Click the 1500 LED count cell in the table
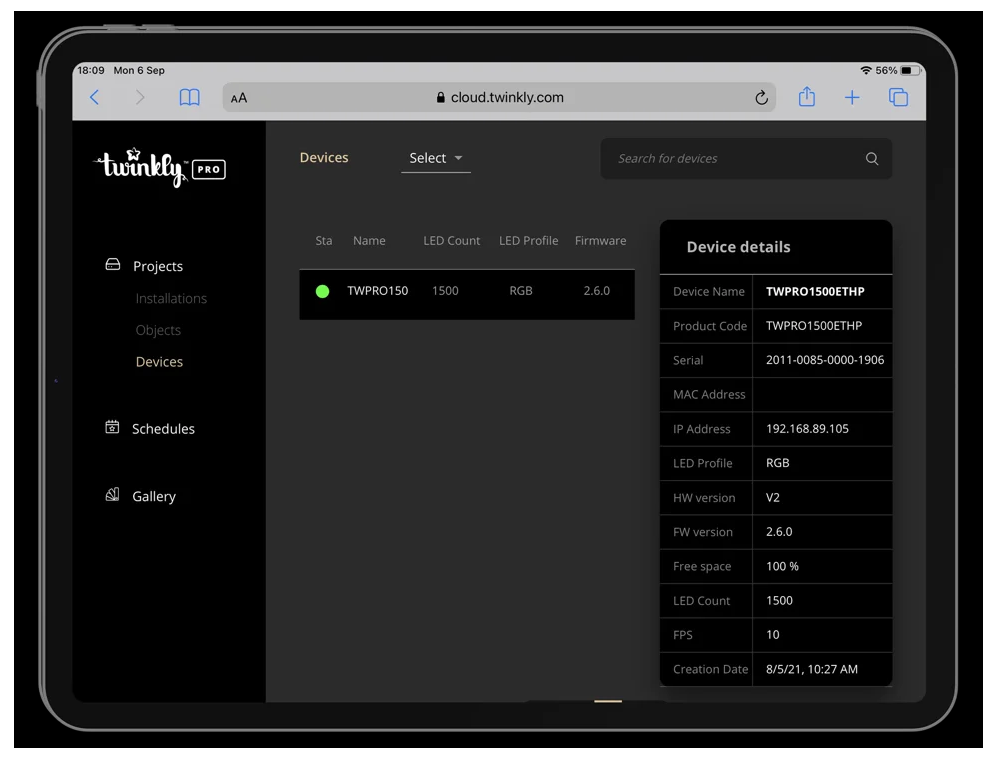The image size is (1003, 760). [445, 290]
